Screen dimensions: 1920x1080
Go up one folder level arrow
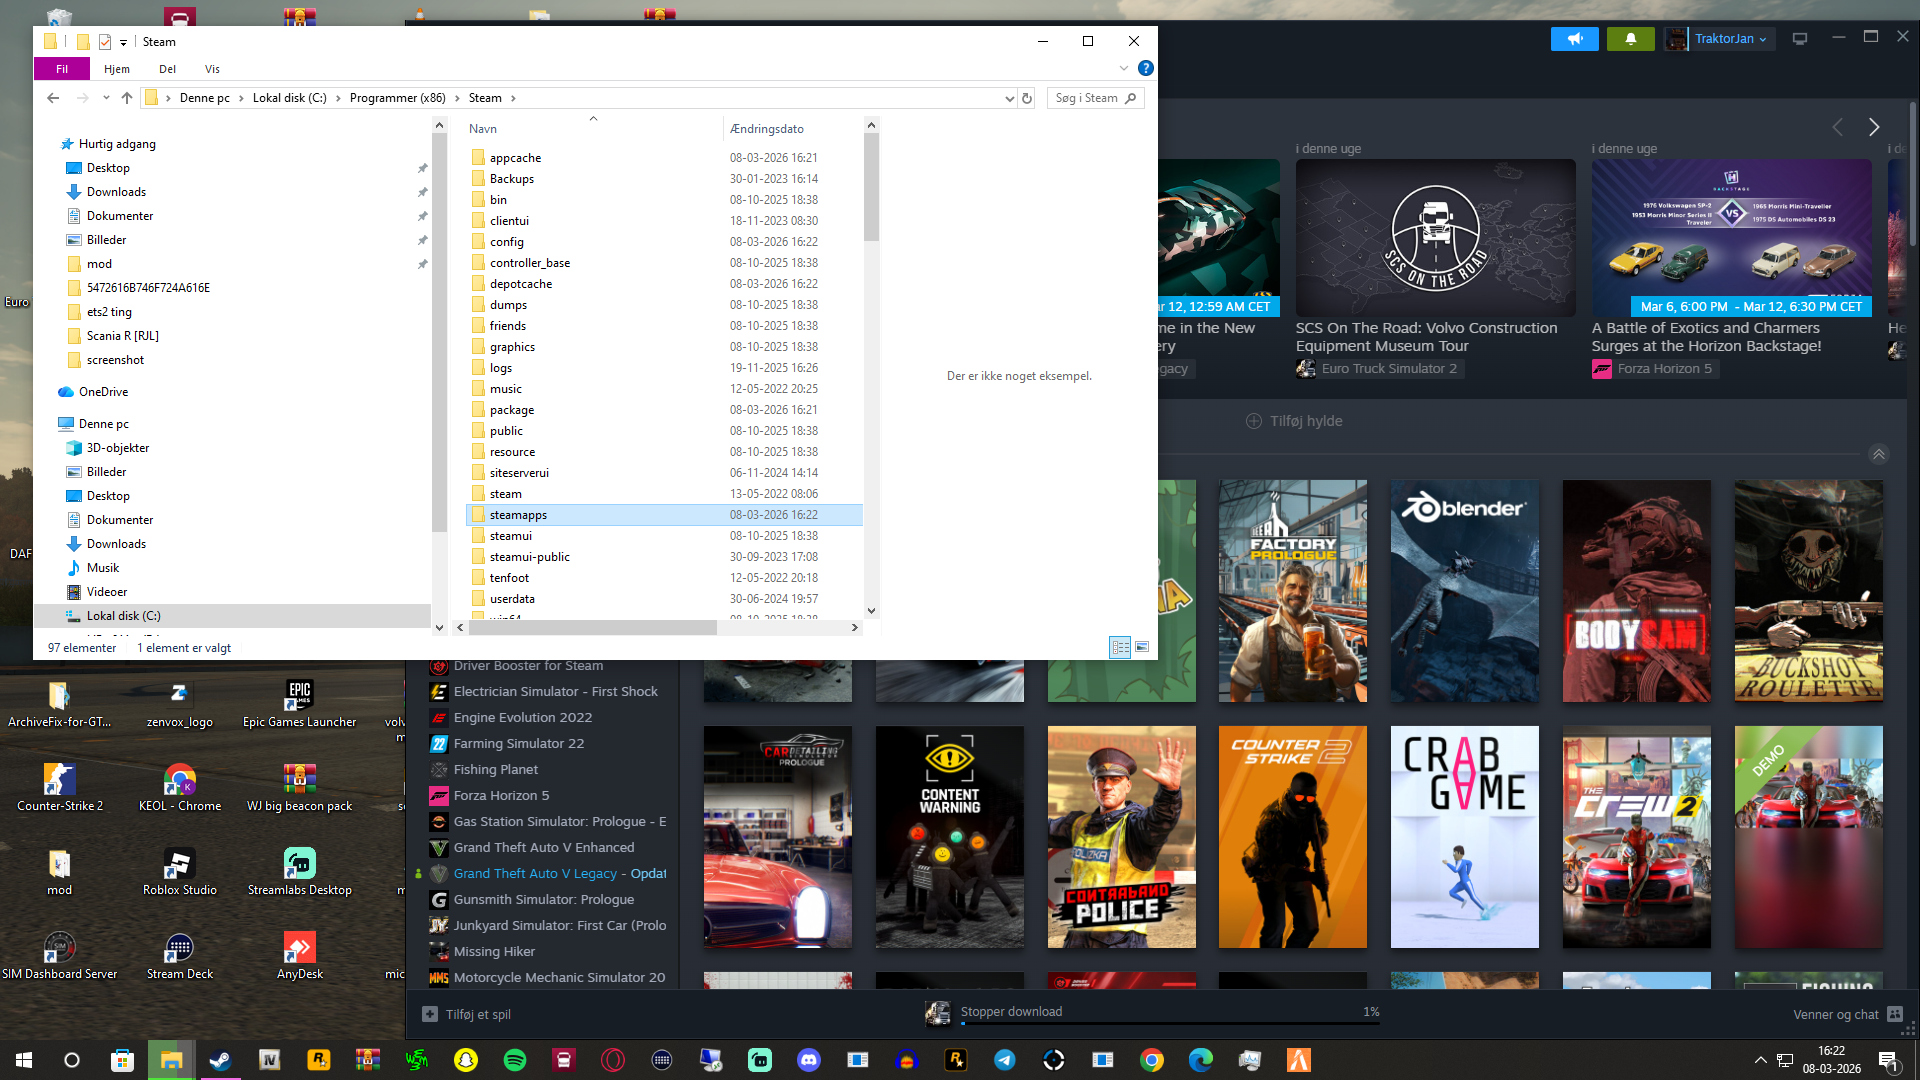click(x=127, y=98)
